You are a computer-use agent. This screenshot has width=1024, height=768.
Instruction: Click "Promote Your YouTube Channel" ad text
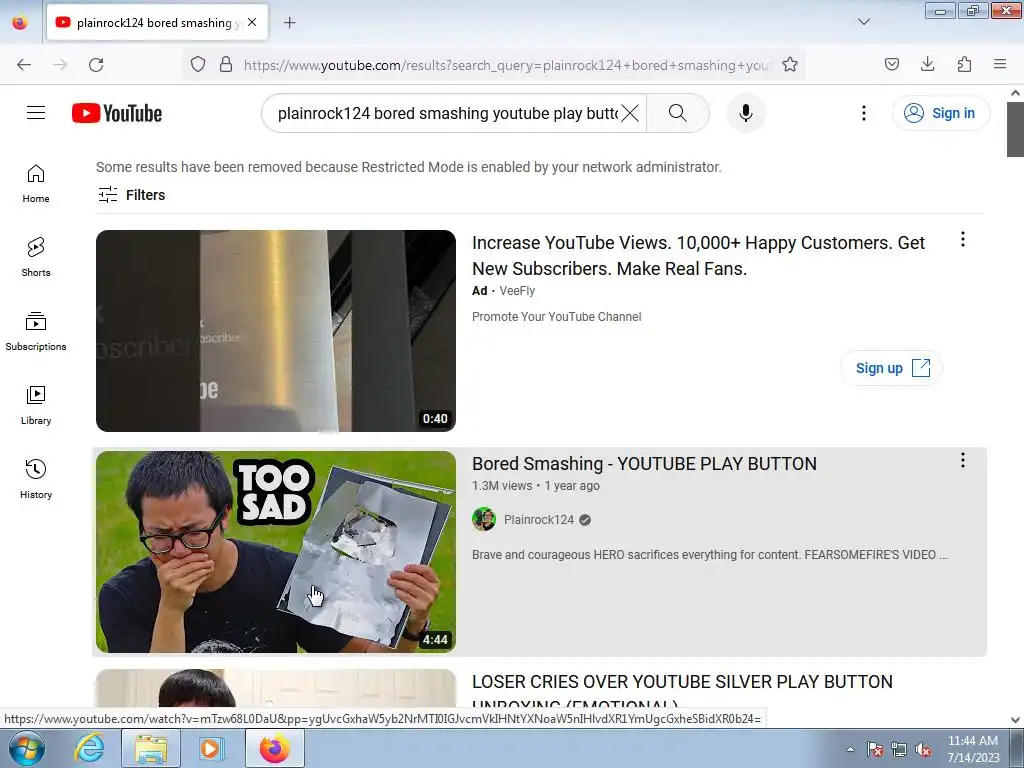tap(556, 317)
